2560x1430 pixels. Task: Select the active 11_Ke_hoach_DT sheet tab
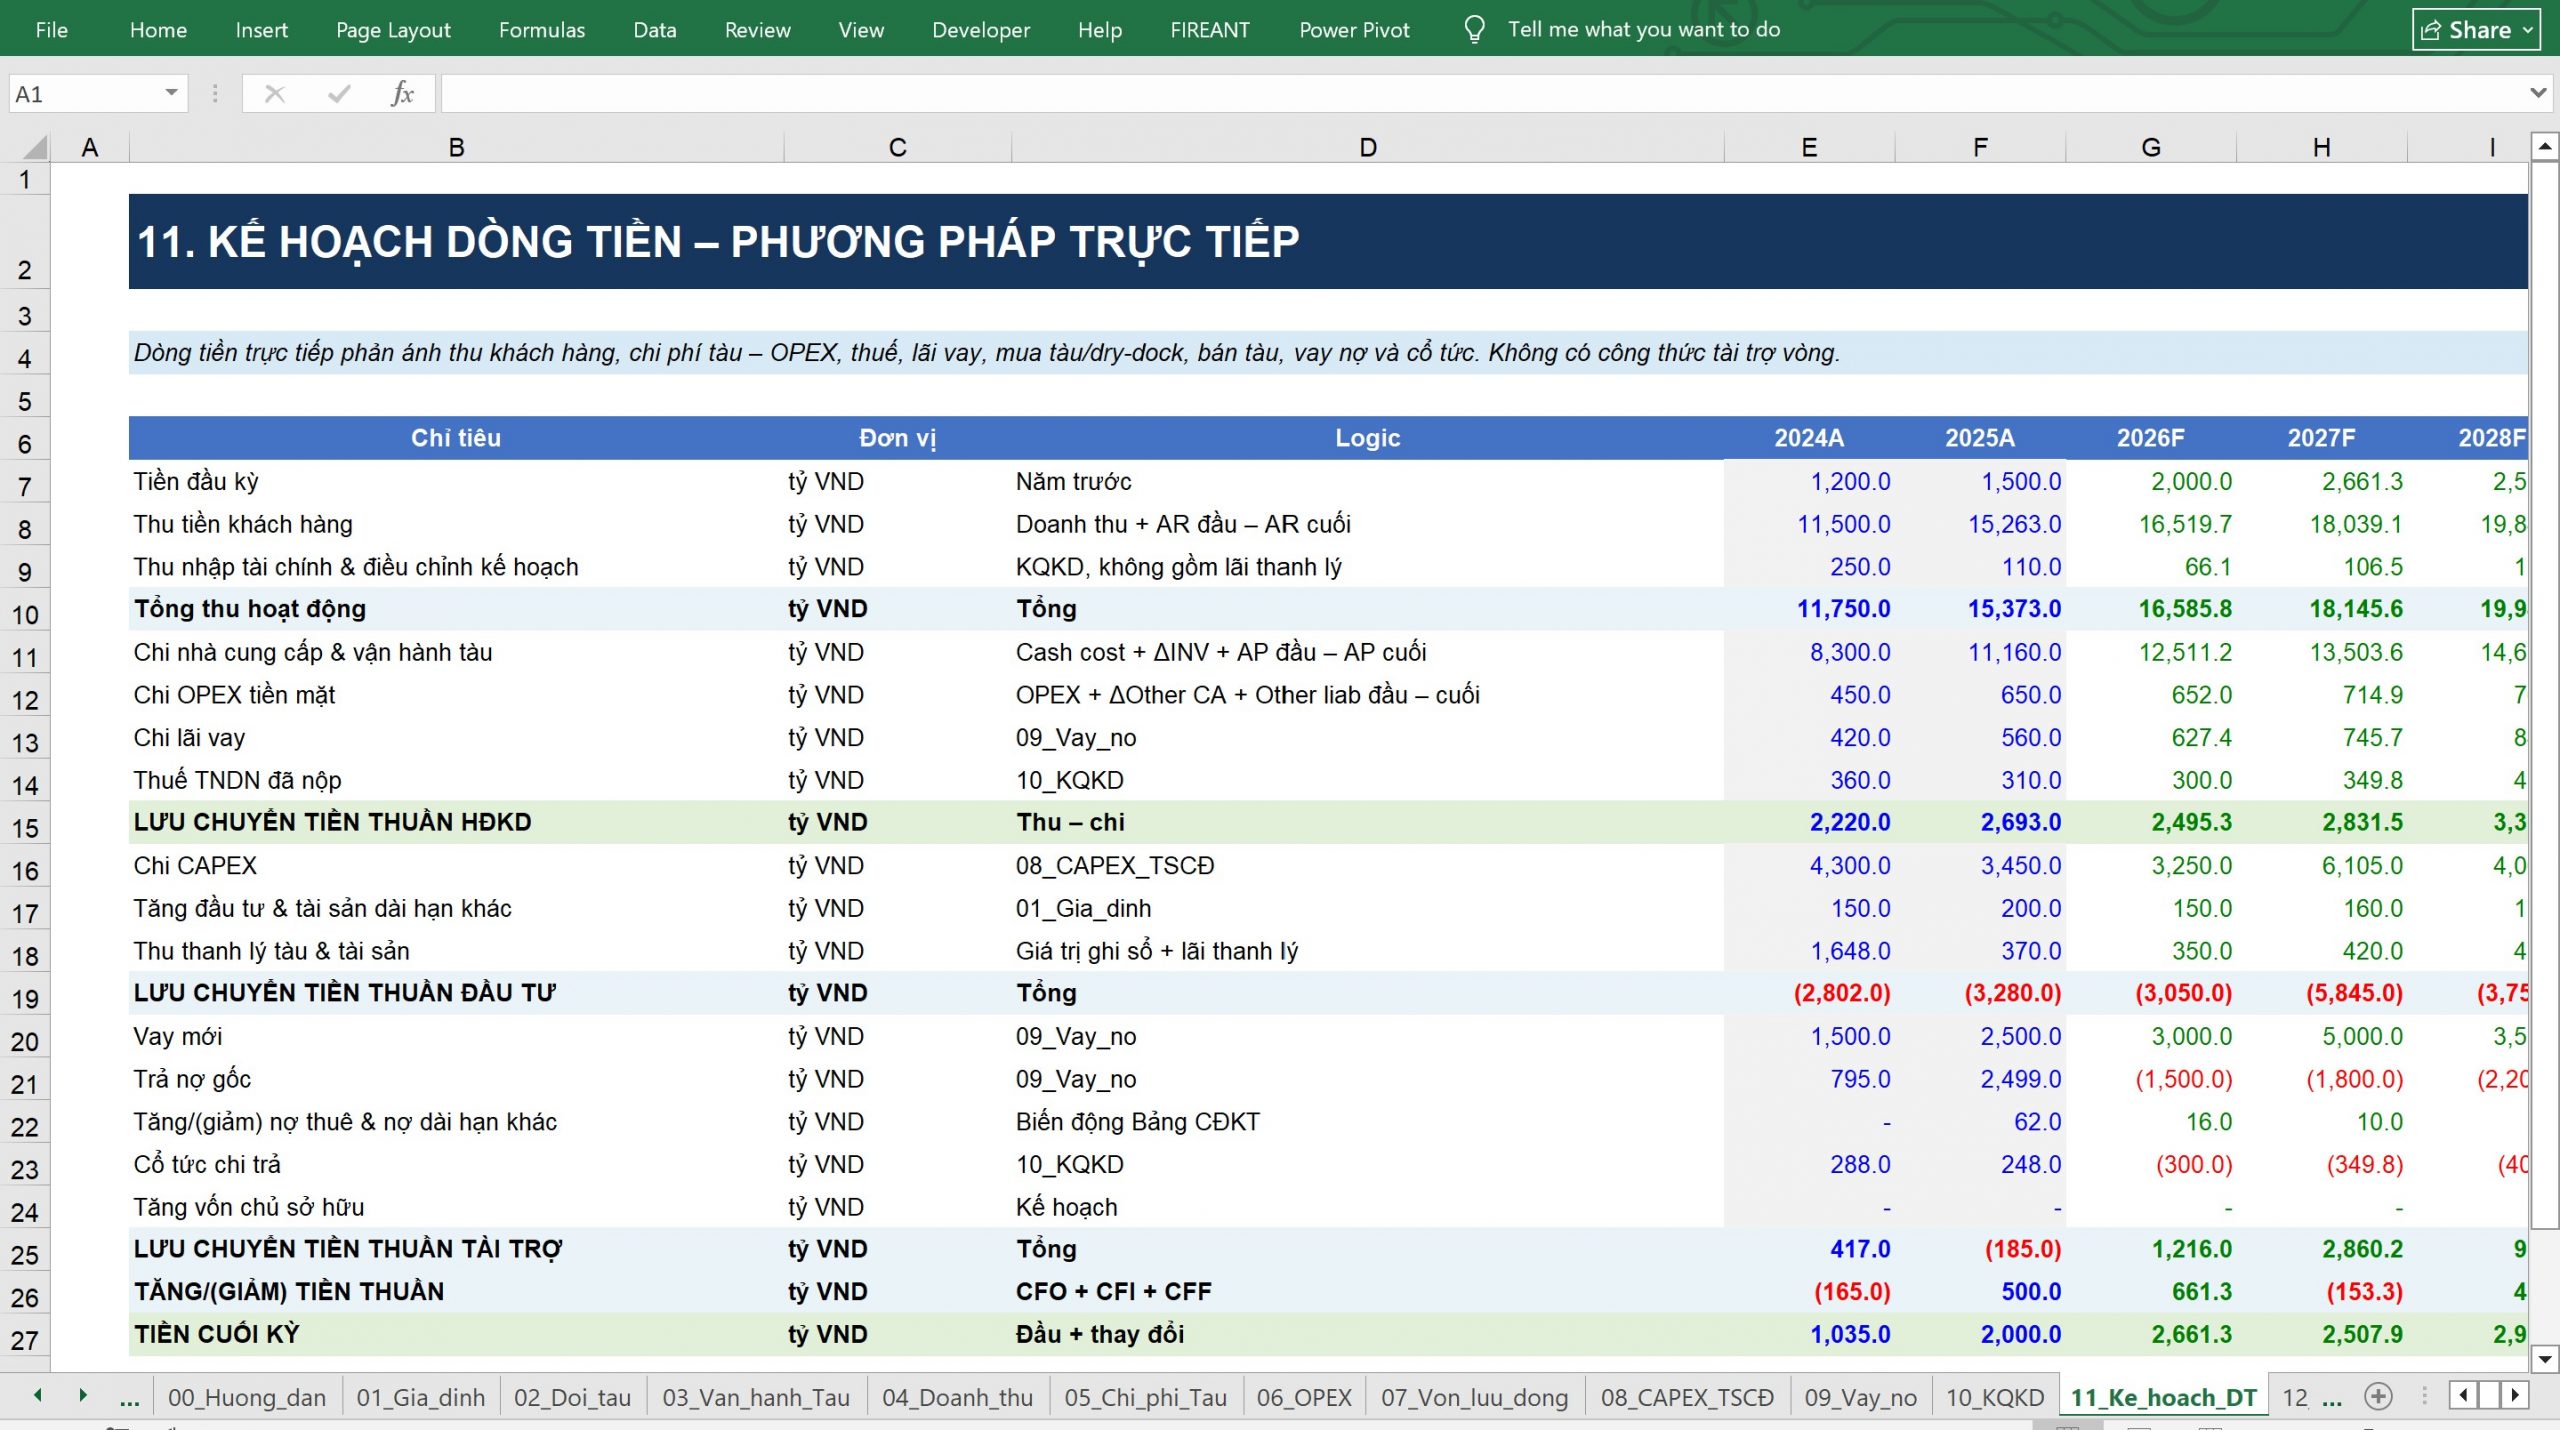click(2163, 1397)
